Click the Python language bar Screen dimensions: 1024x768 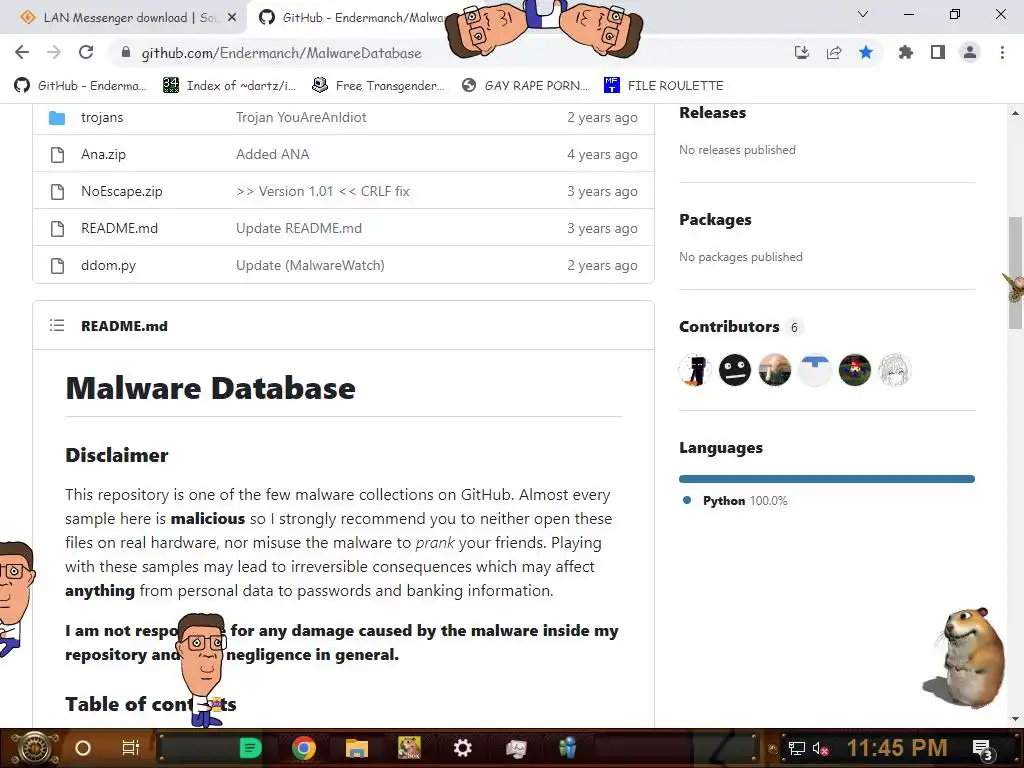827,479
